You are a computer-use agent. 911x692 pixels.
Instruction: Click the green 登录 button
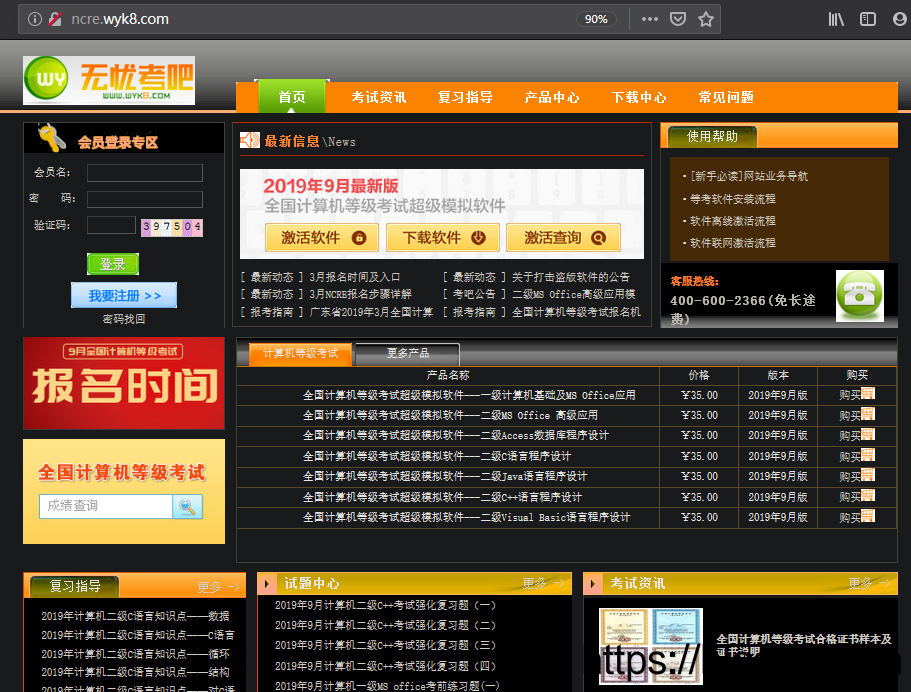pos(113,264)
